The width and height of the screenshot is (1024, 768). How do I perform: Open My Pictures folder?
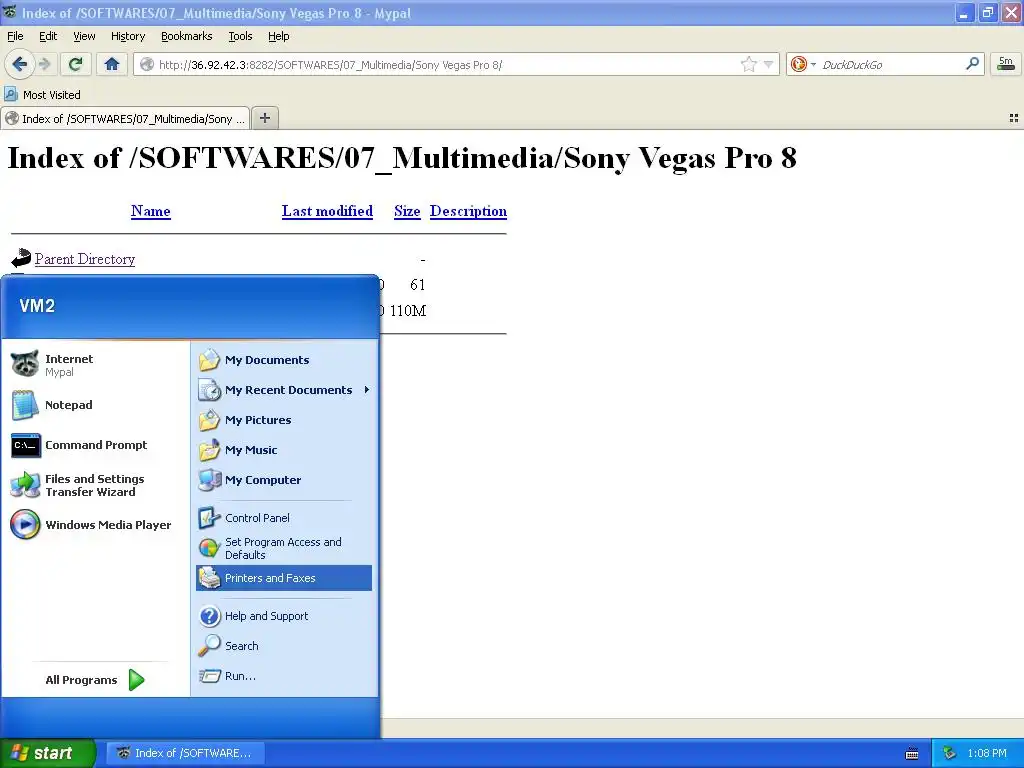pos(284,420)
